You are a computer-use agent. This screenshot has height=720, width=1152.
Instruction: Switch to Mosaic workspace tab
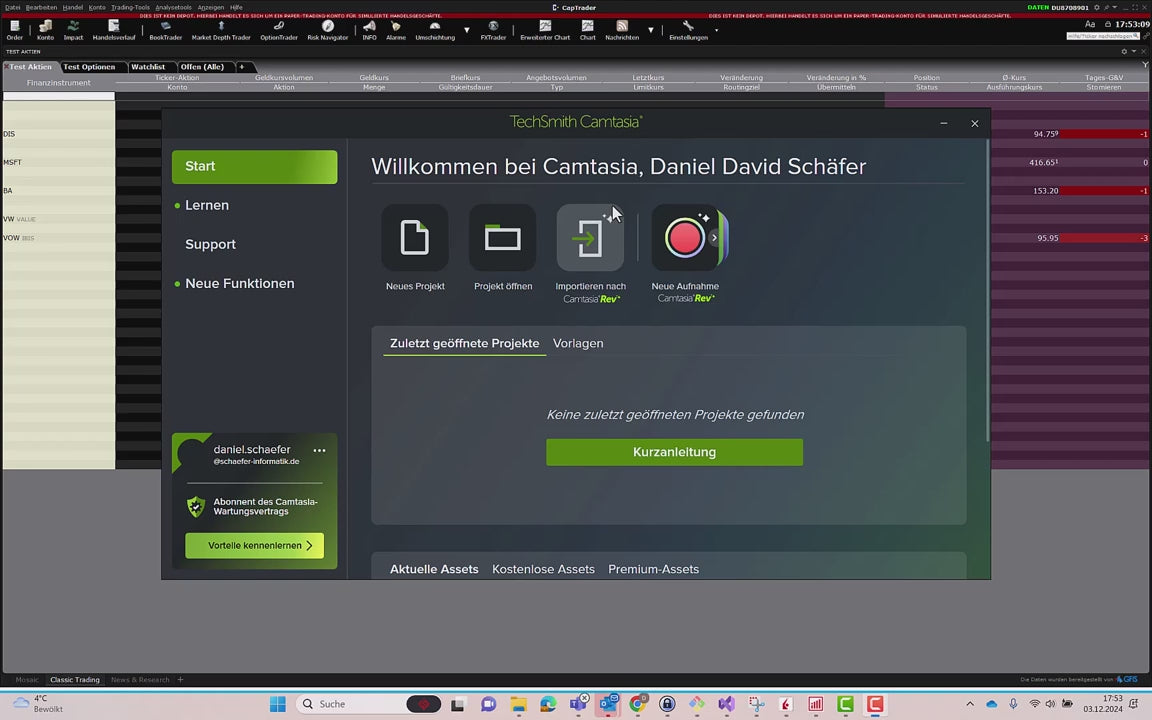(27, 680)
